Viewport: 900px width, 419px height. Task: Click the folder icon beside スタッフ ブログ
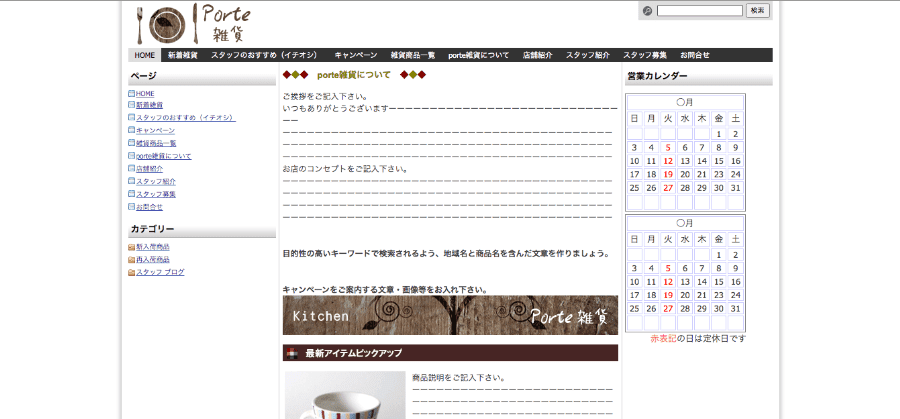(x=131, y=272)
